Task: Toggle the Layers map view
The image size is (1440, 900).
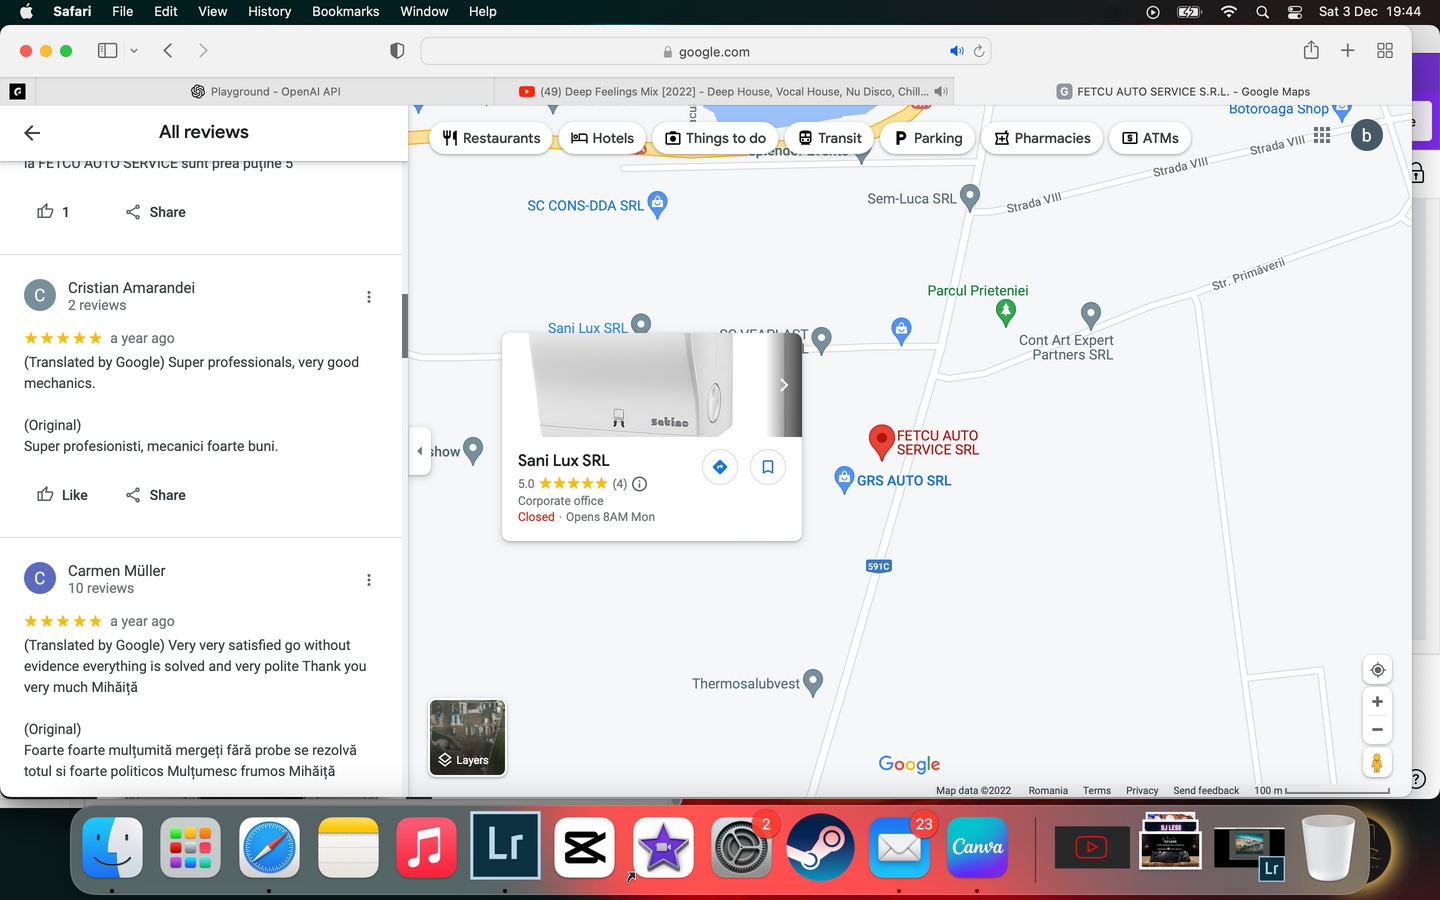Action: point(467,738)
